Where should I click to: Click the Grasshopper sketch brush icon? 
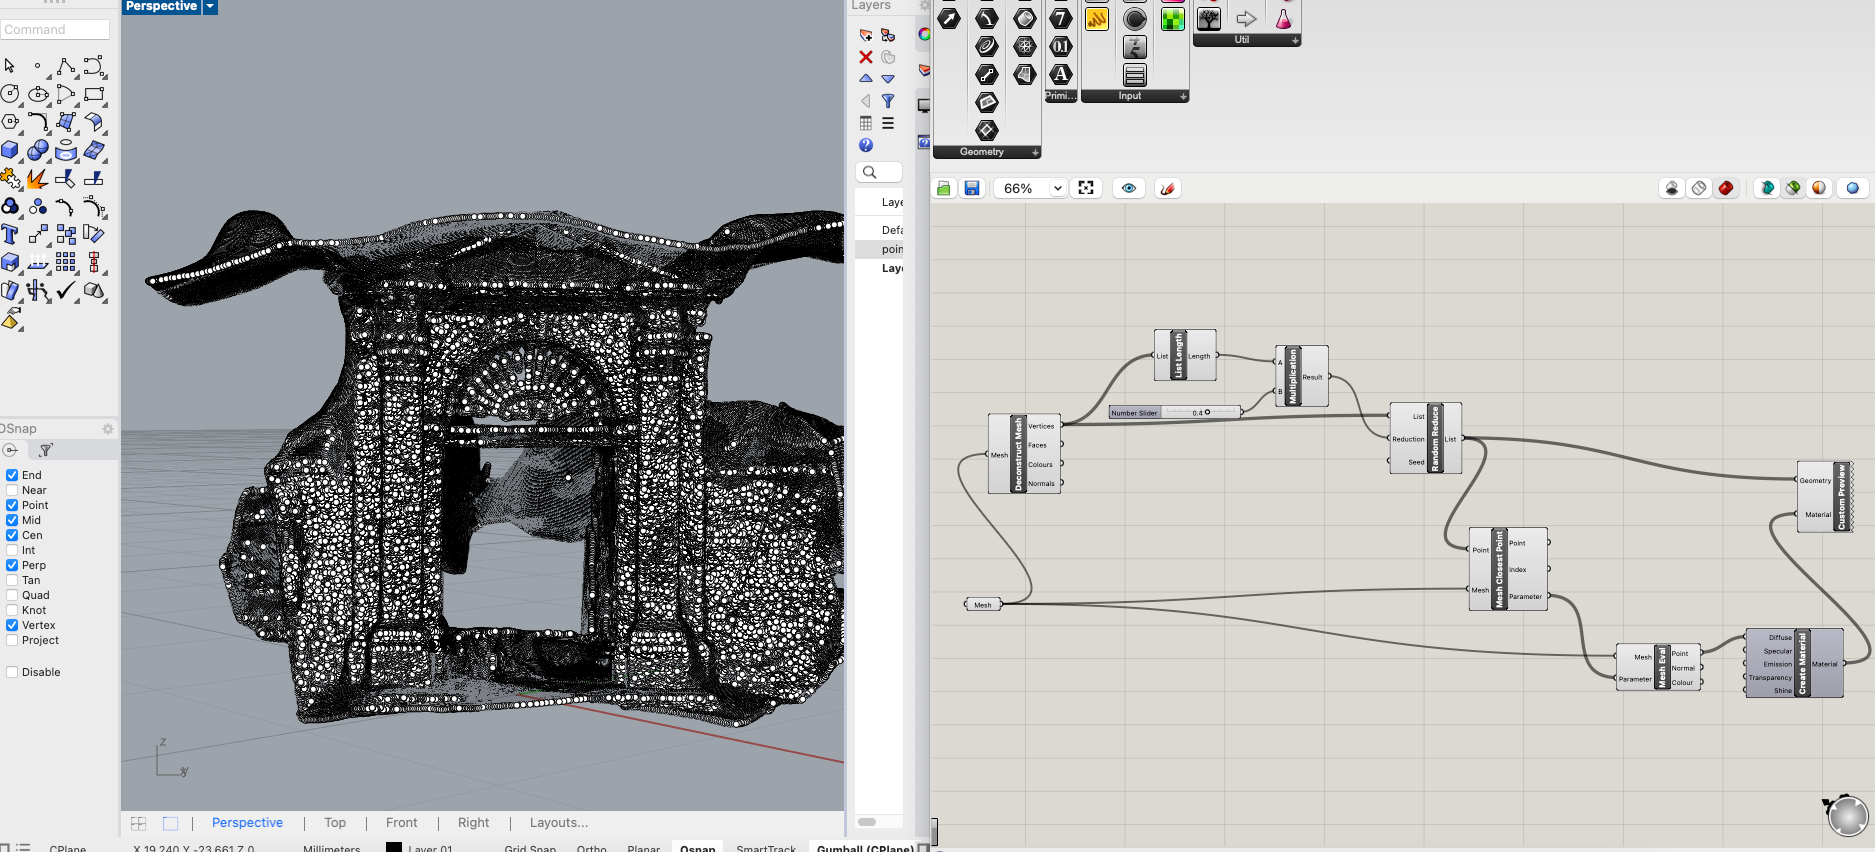point(1167,188)
